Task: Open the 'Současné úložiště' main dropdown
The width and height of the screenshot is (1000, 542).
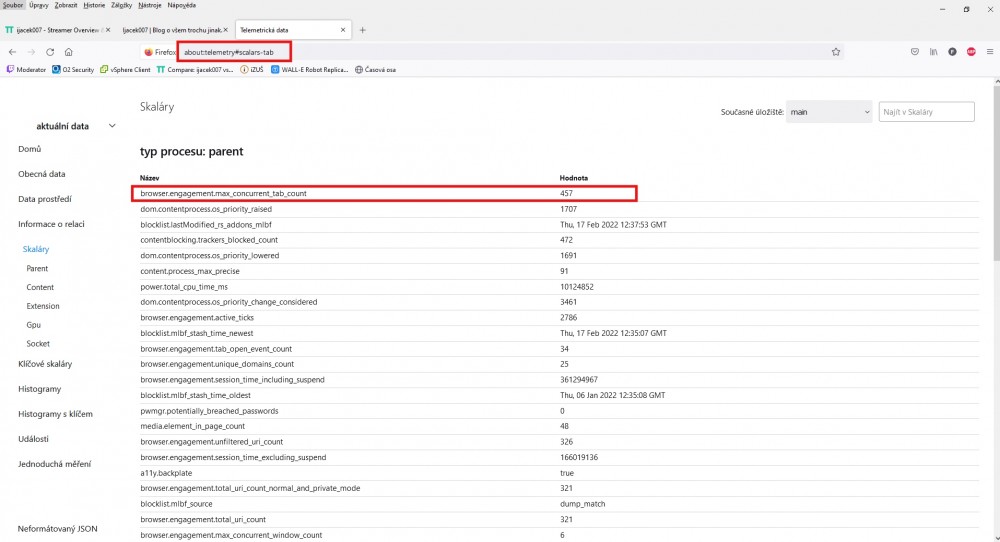Action: point(829,112)
